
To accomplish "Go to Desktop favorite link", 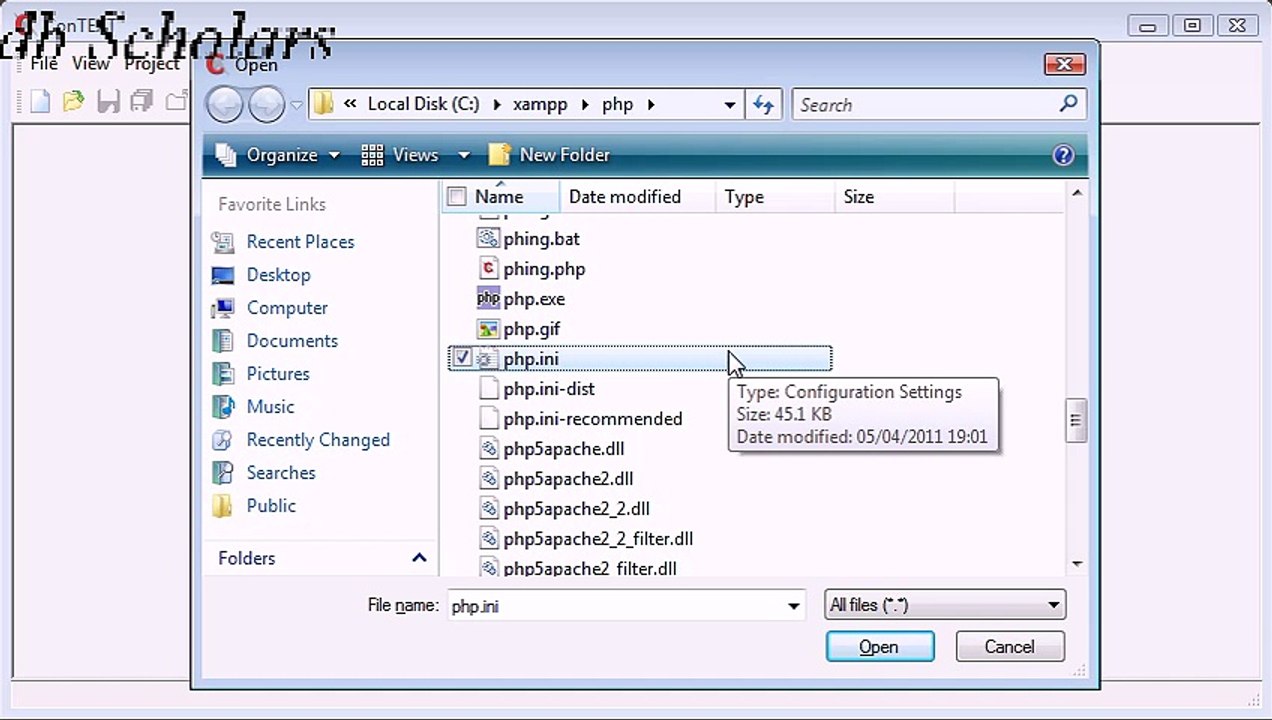I will click(x=278, y=275).
